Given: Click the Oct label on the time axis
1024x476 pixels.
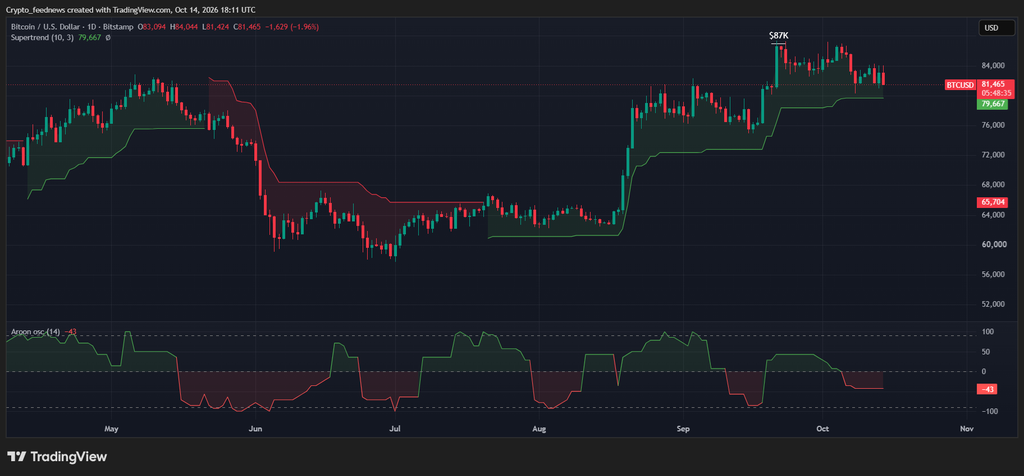Looking at the screenshot, I should (x=822, y=430).
